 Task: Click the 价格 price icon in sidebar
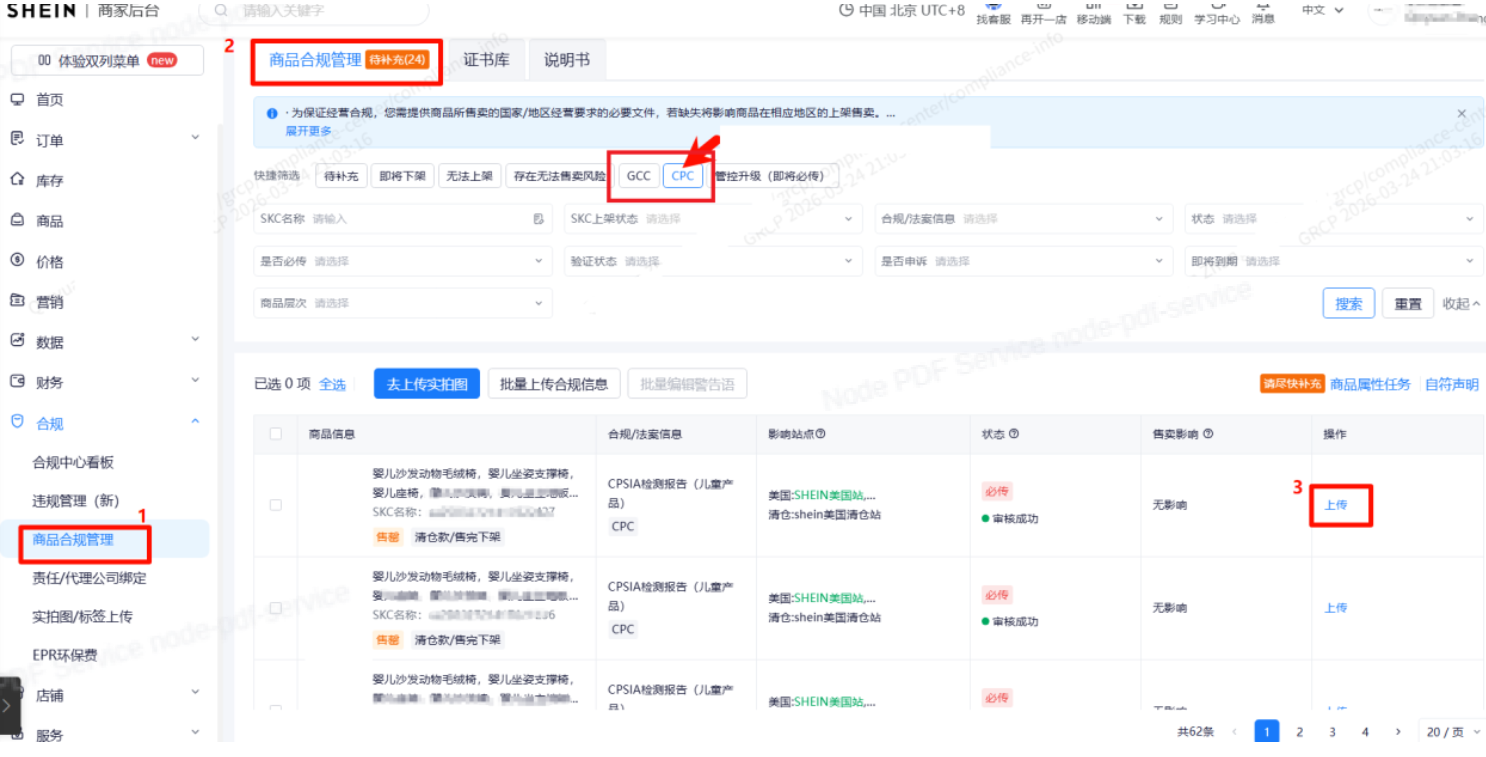[16, 260]
